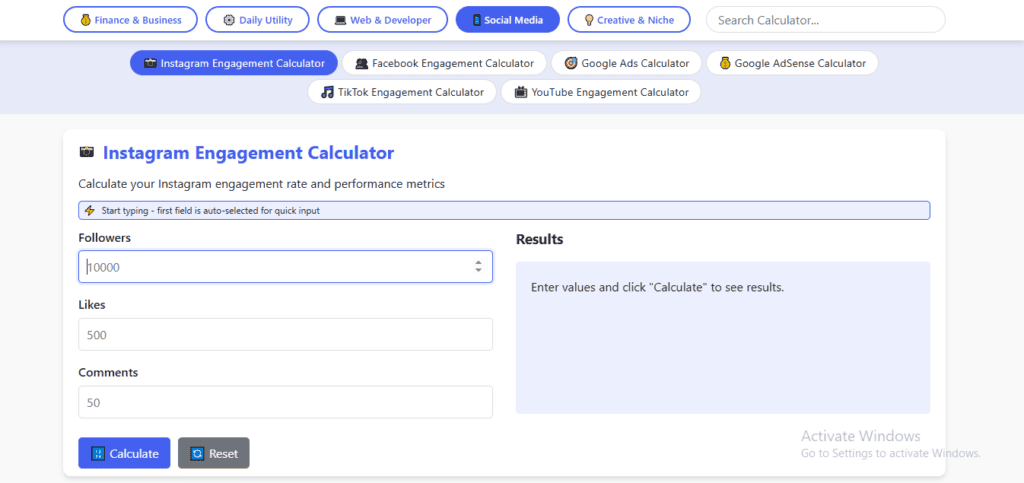This screenshot has height=483, width=1024.
Task: Select the Social Media category
Action: pos(507,20)
